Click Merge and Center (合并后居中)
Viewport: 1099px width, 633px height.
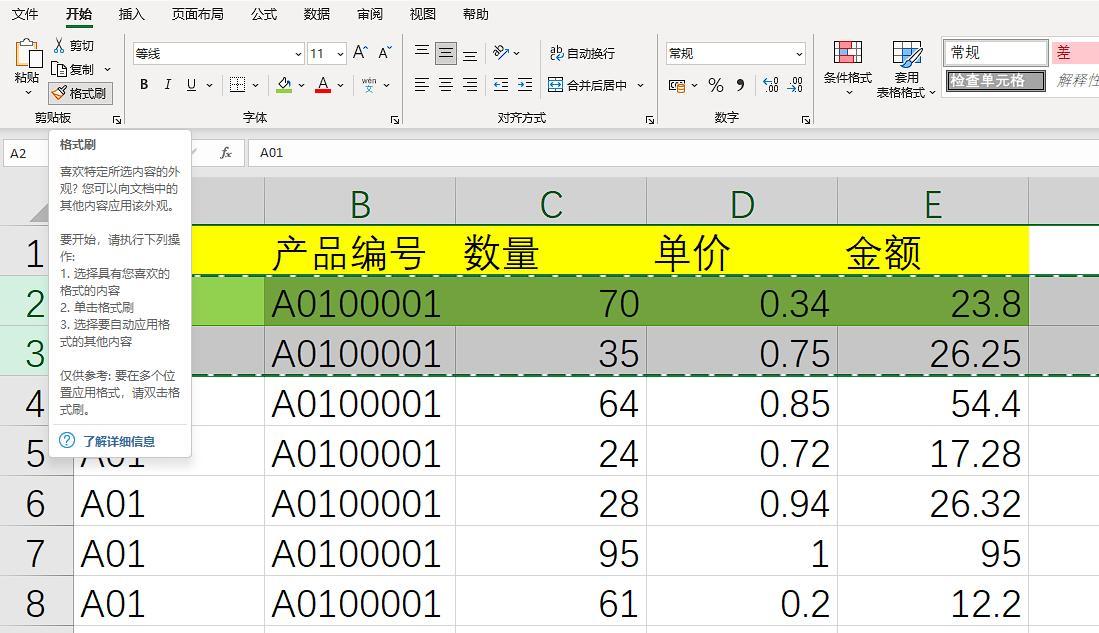(587, 85)
